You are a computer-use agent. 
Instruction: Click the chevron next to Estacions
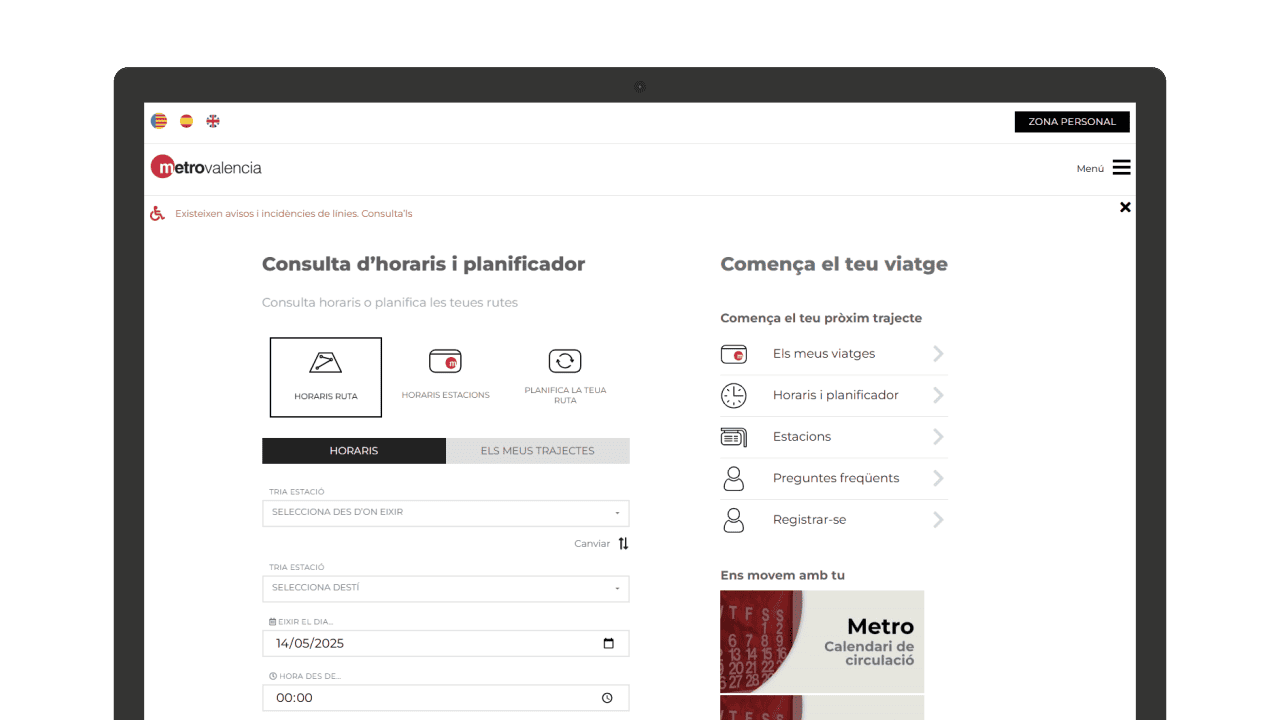tap(938, 437)
